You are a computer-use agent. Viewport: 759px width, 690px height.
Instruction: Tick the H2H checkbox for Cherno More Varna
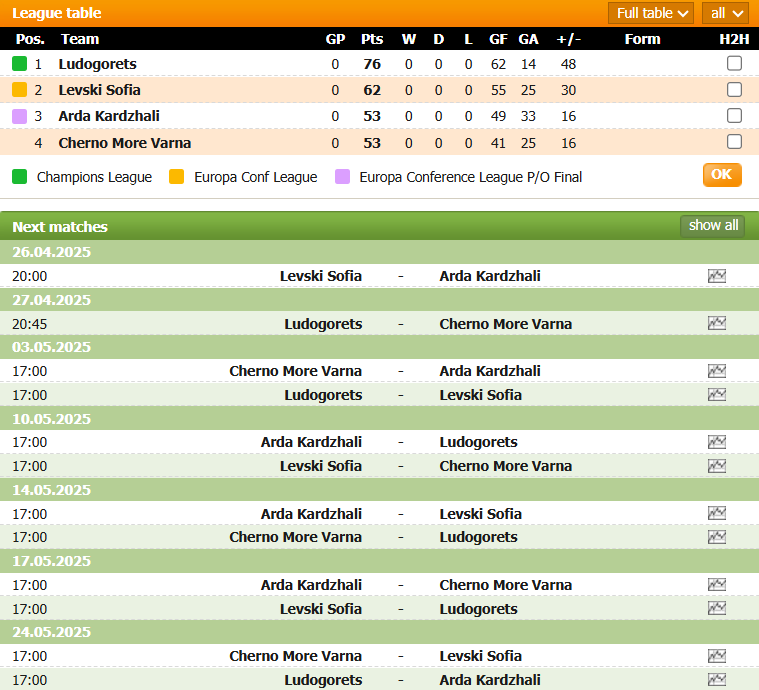click(x=734, y=142)
